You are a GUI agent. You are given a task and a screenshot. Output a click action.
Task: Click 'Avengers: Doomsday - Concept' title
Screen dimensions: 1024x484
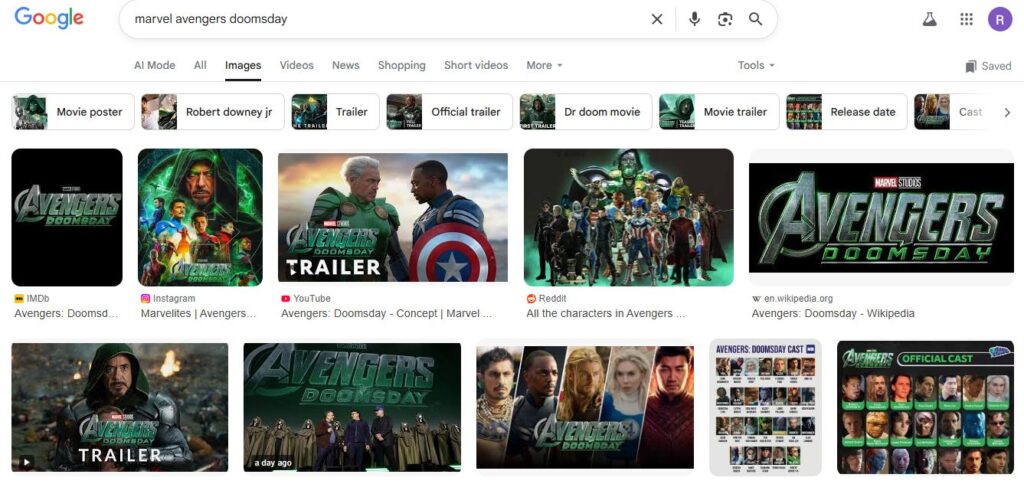(387, 314)
